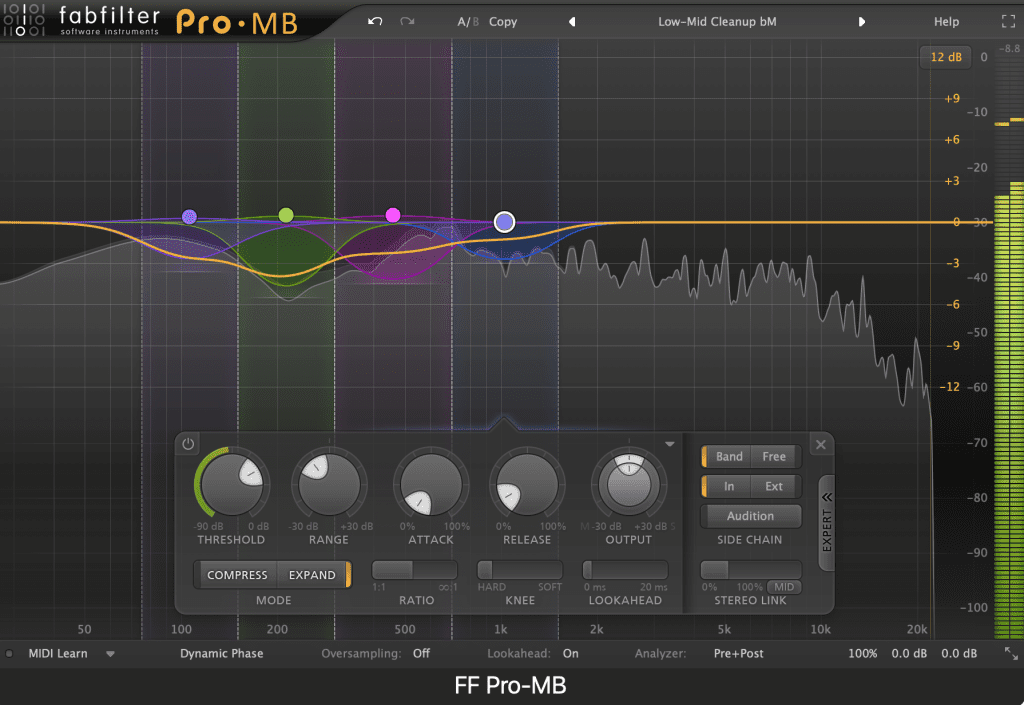Switch mode to Expand
Viewport: 1024px width, 705px height.
click(312, 575)
